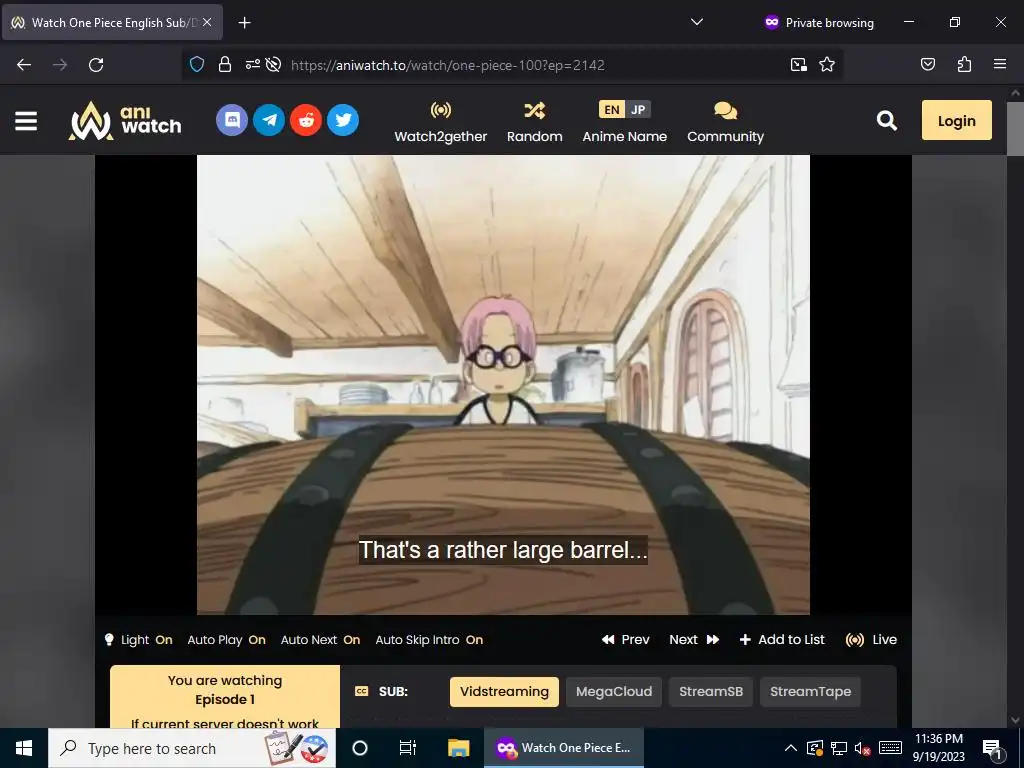
Task: Toggle the Light On setting
Action: pyautogui.click(x=138, y=640)
